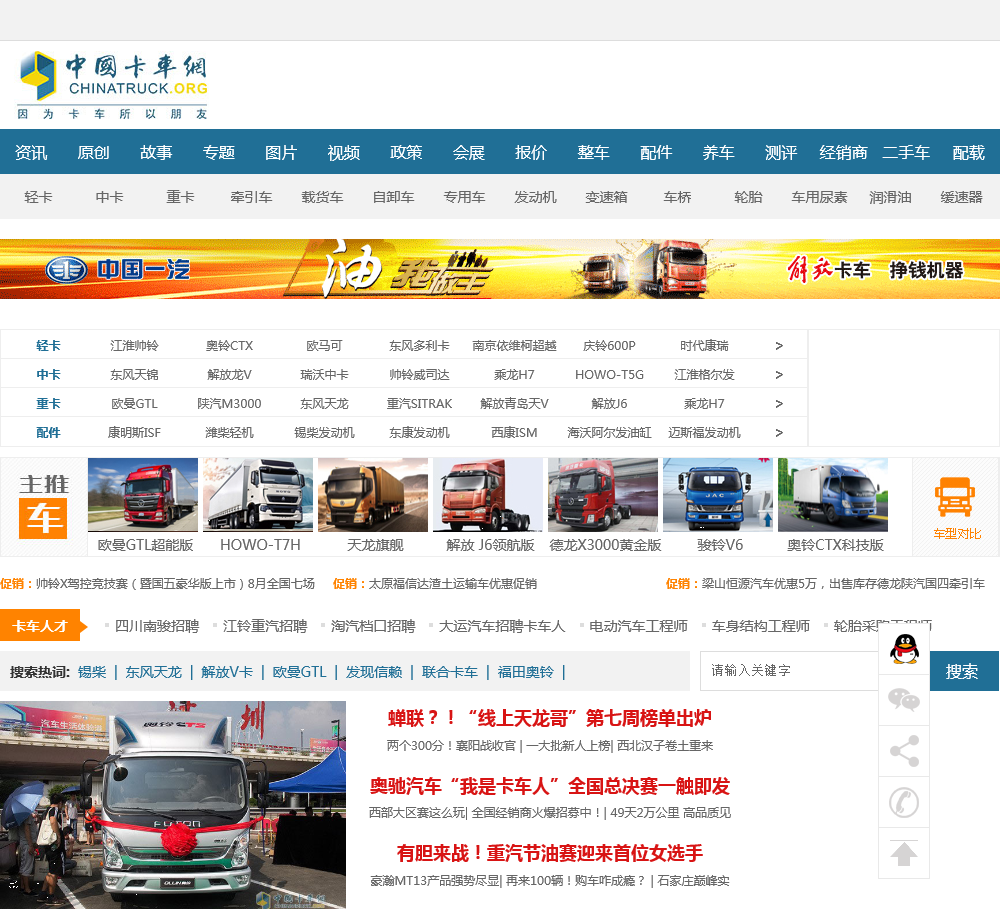Open the 二手车 main nav tab
The image size is (1000, 909).
click(x=906, y=152)
